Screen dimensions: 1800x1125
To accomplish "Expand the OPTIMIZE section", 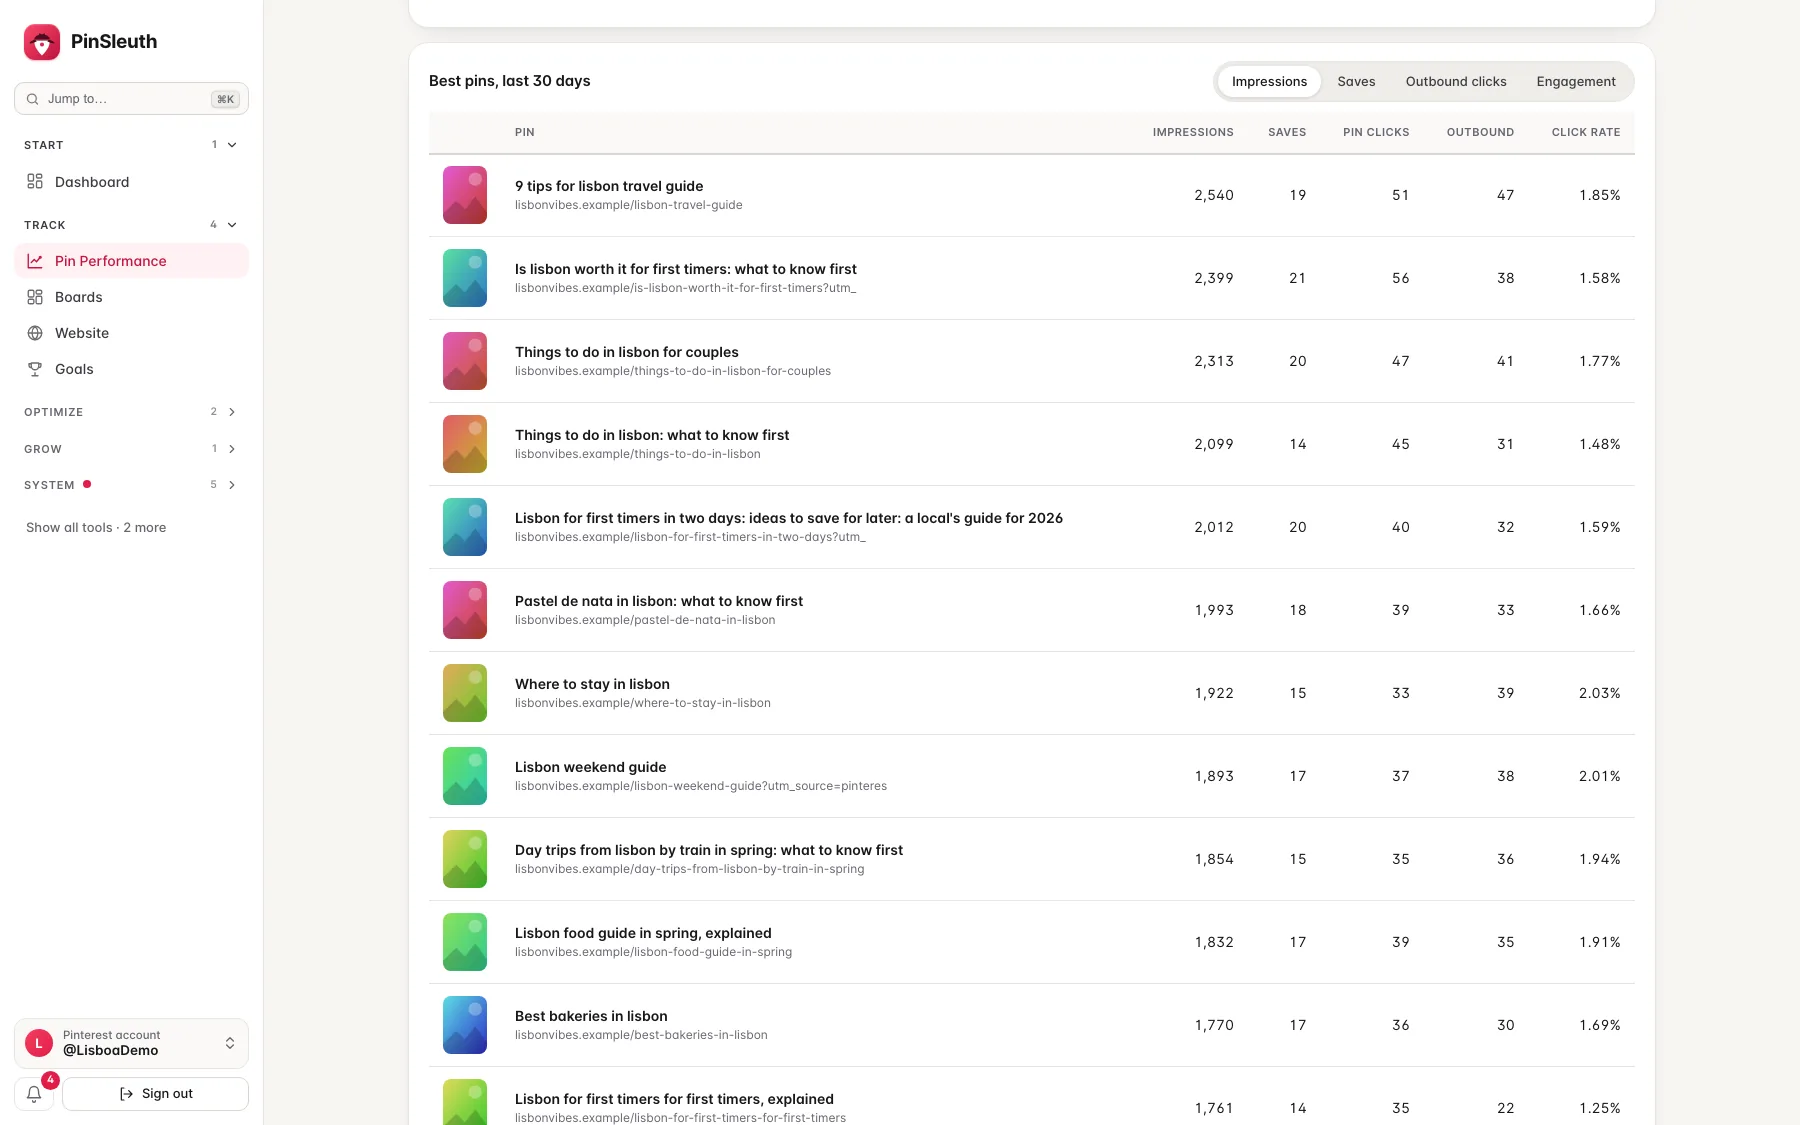I will click(x=131, y=412).
